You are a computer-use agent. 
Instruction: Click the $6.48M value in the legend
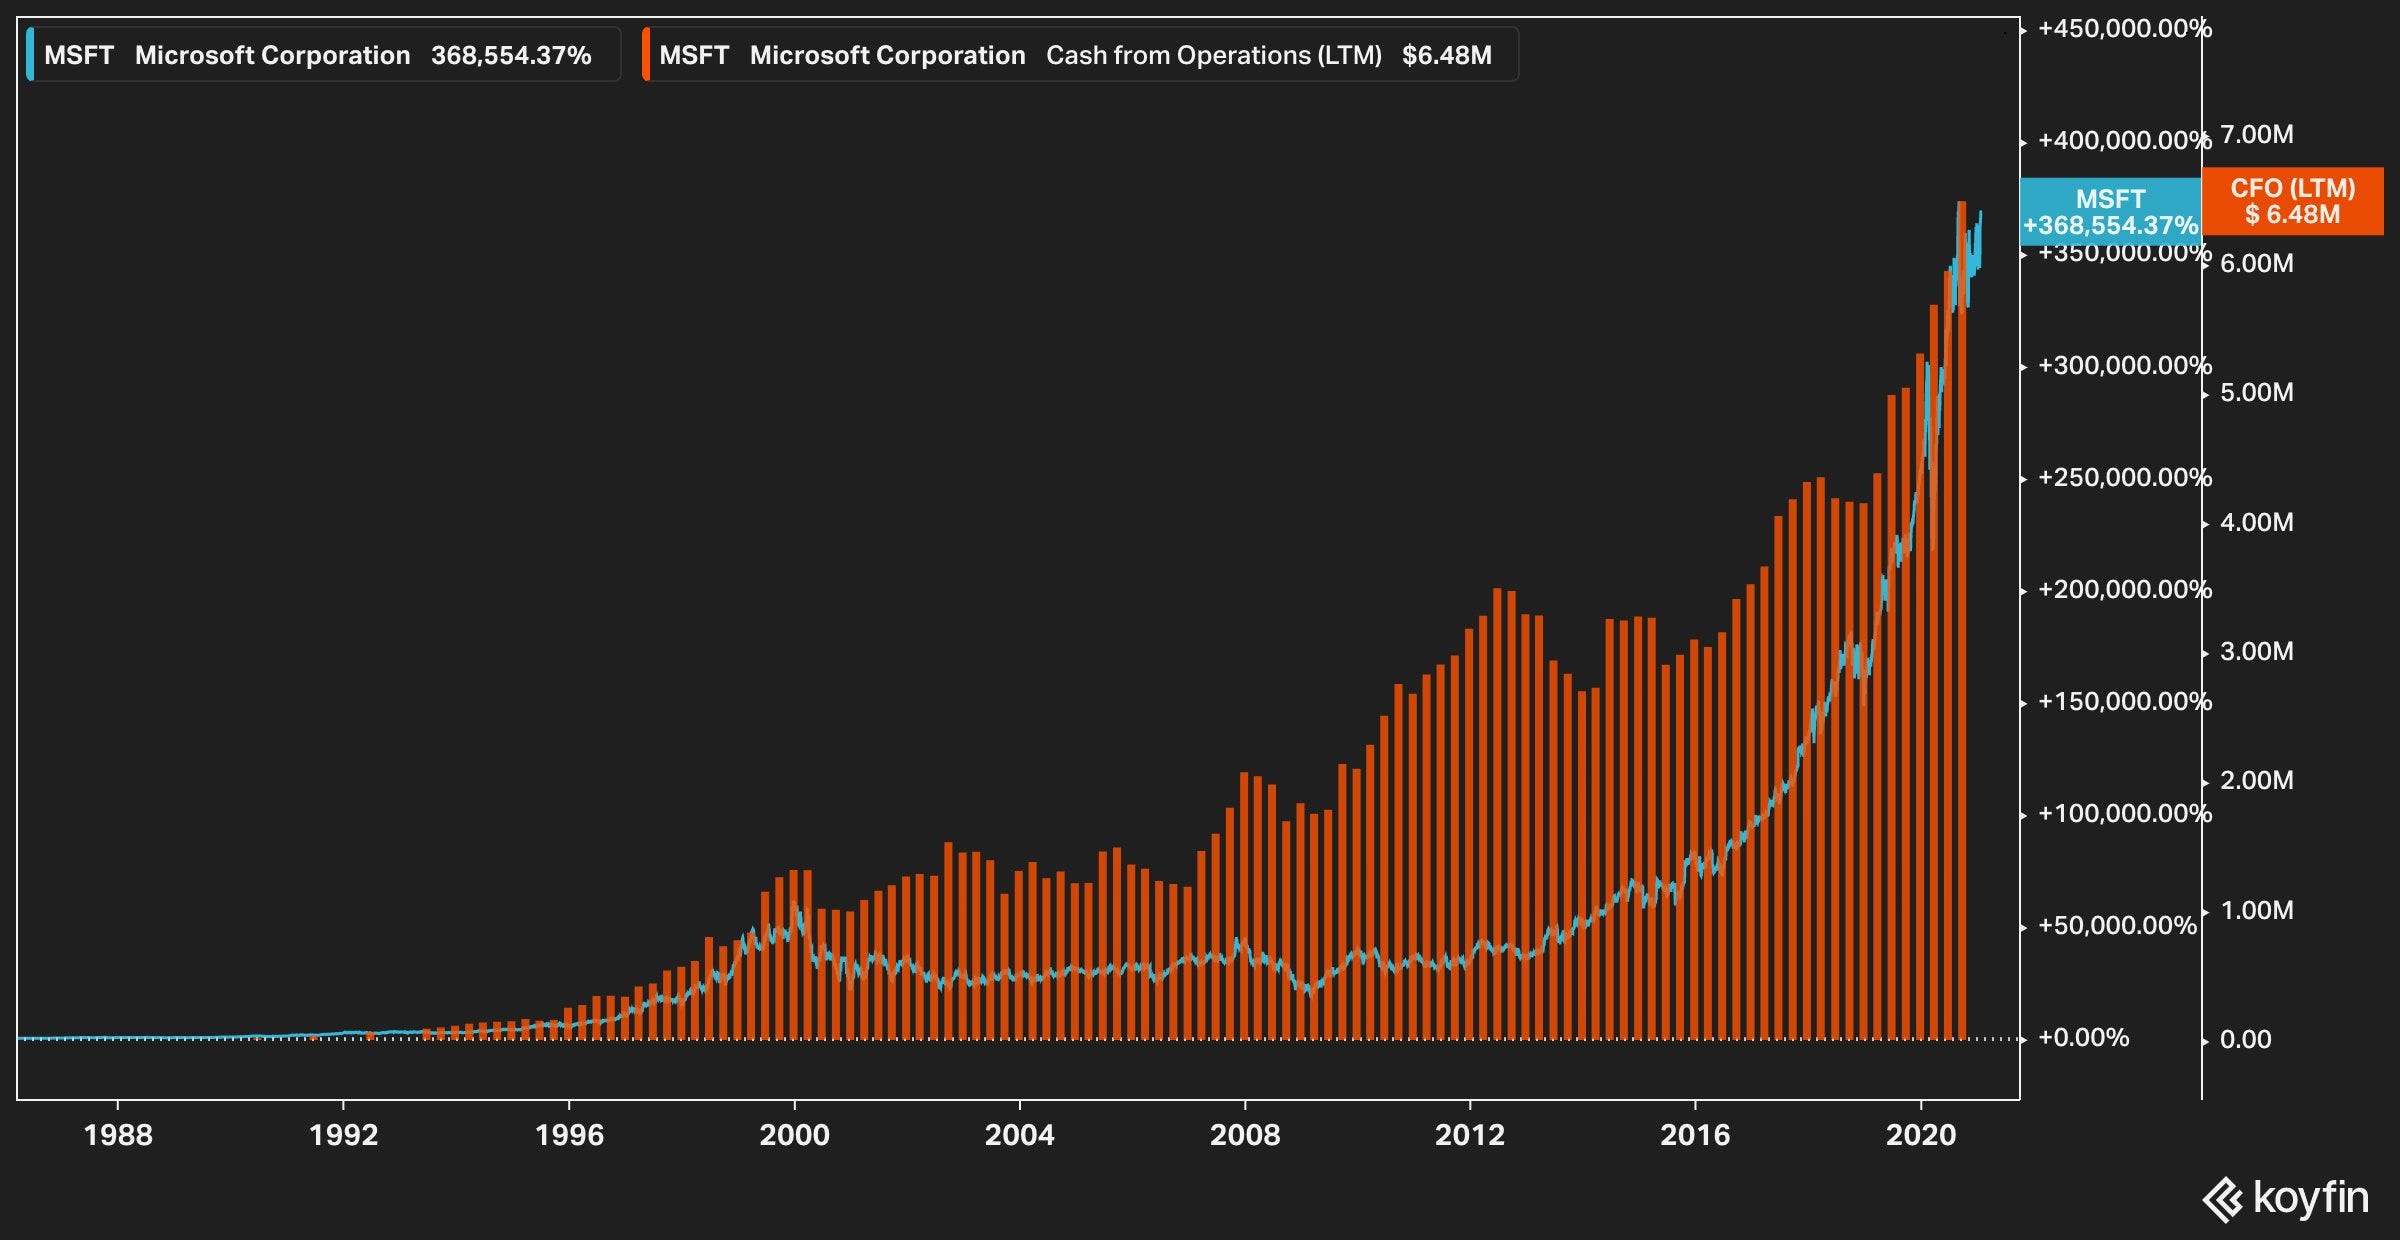click(1447, 55)
